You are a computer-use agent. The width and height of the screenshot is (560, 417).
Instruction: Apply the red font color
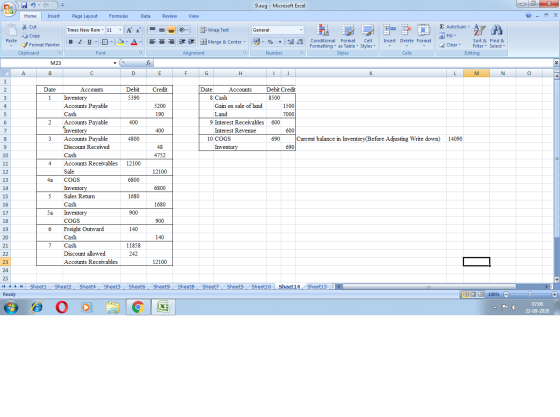pyautogui.click(x=134, y=42)
